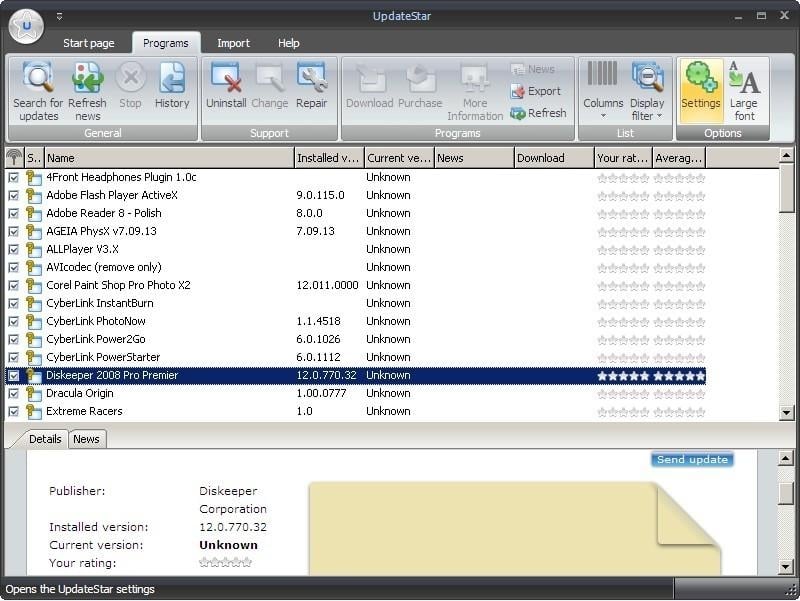800x601 pixels.
Task: Click the Send update button
Action: click(691, 460)
